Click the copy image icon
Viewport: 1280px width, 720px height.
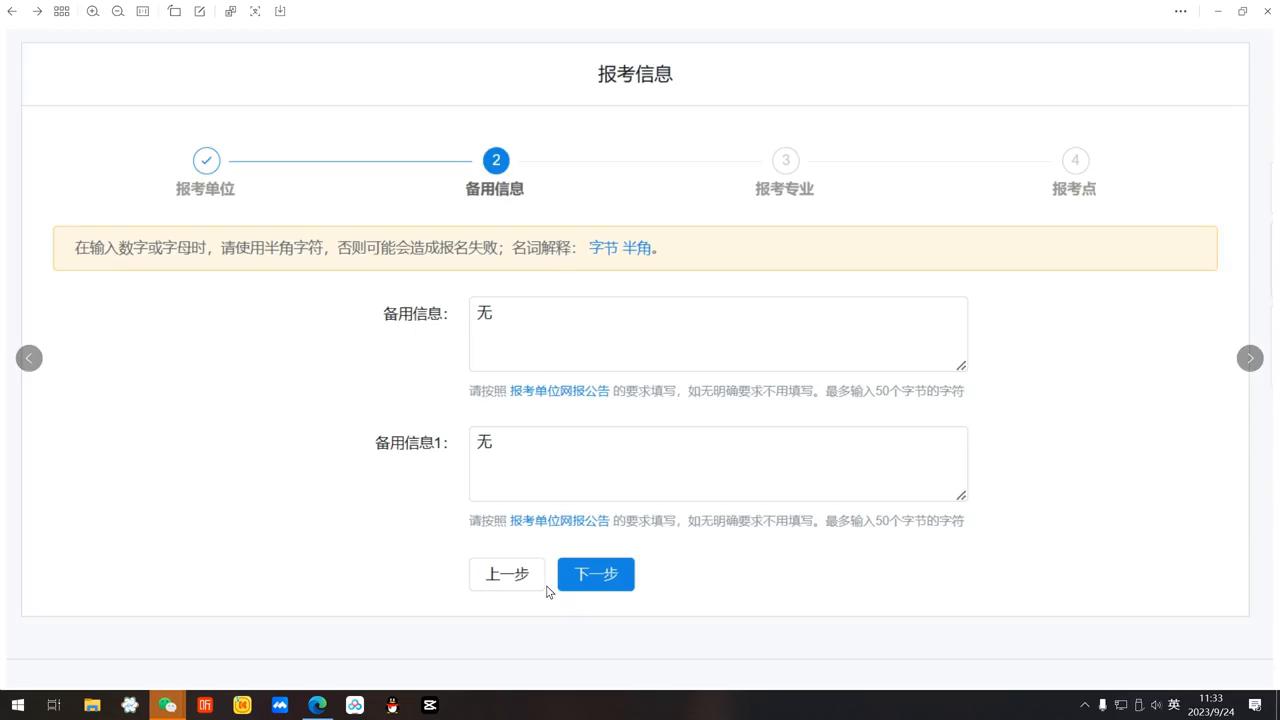click(x=229, y=11)
